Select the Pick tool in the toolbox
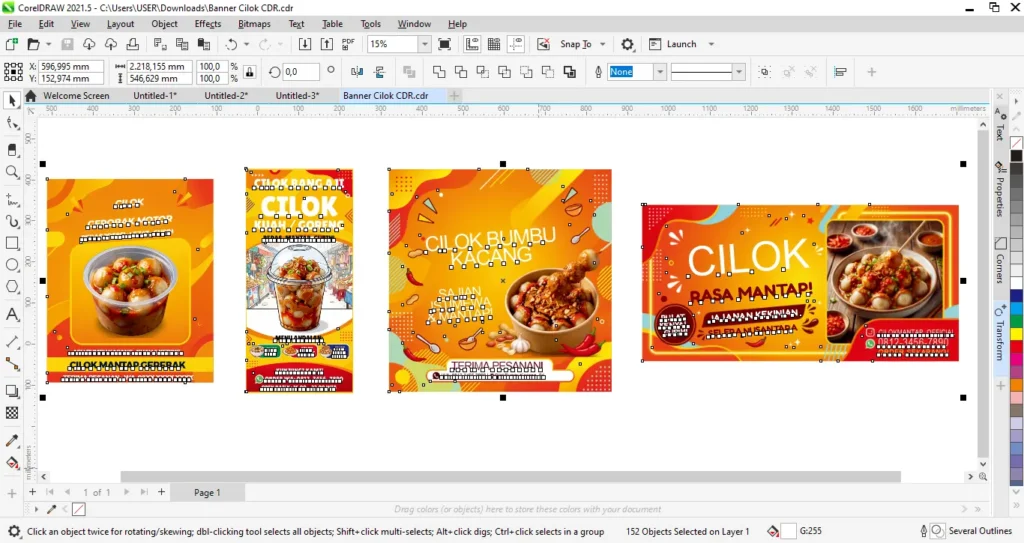This screenshot has width=1024, height=543. tap(12, 101)
